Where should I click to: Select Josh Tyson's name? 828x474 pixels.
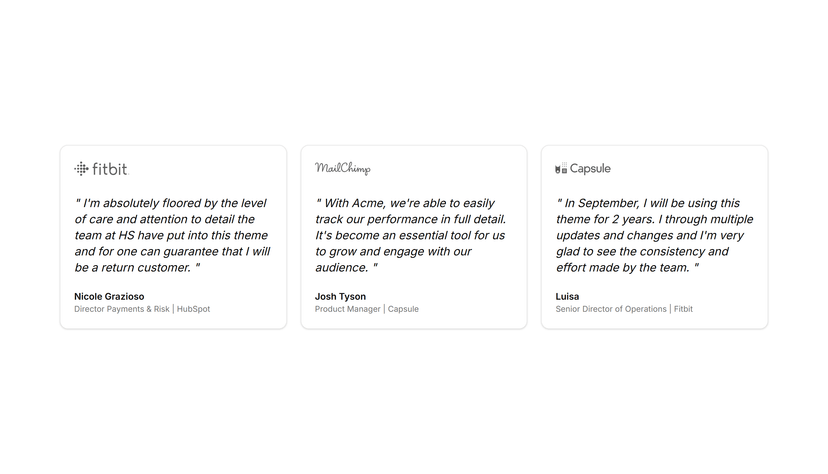340,297
